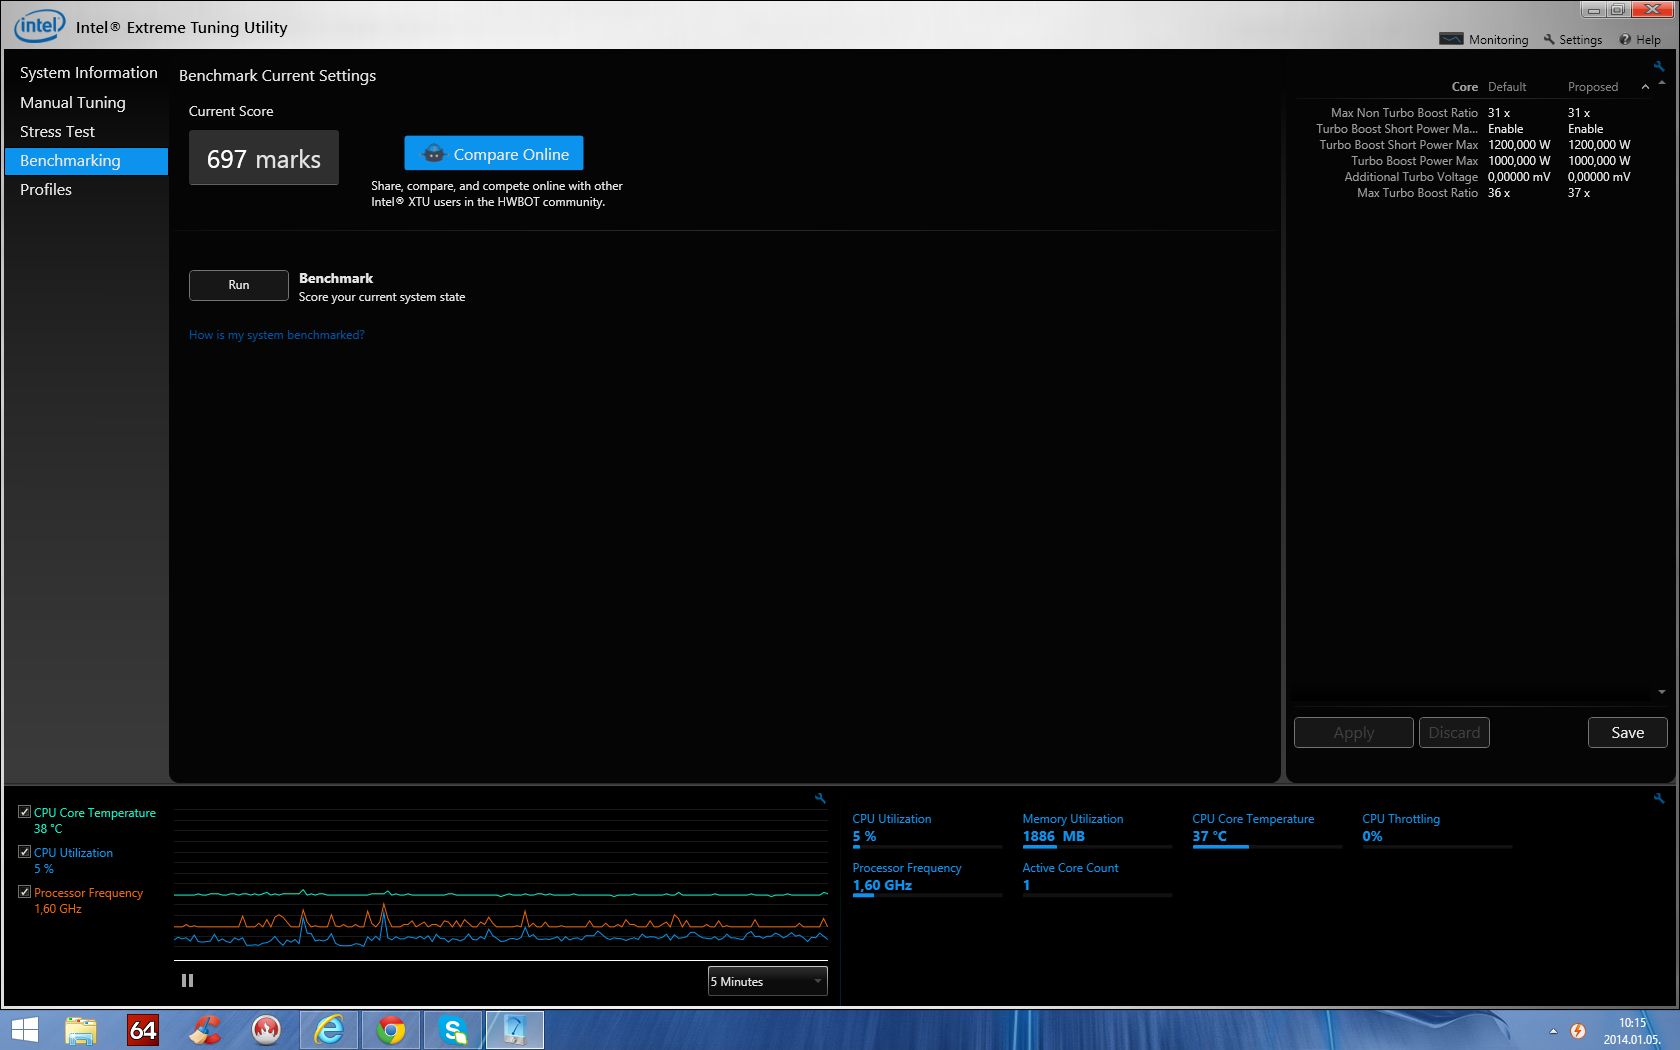The height and width of the screenshot is (1050, 1680).
Task: Pause the monitoring graph
Action: click(x=187, y=981)
